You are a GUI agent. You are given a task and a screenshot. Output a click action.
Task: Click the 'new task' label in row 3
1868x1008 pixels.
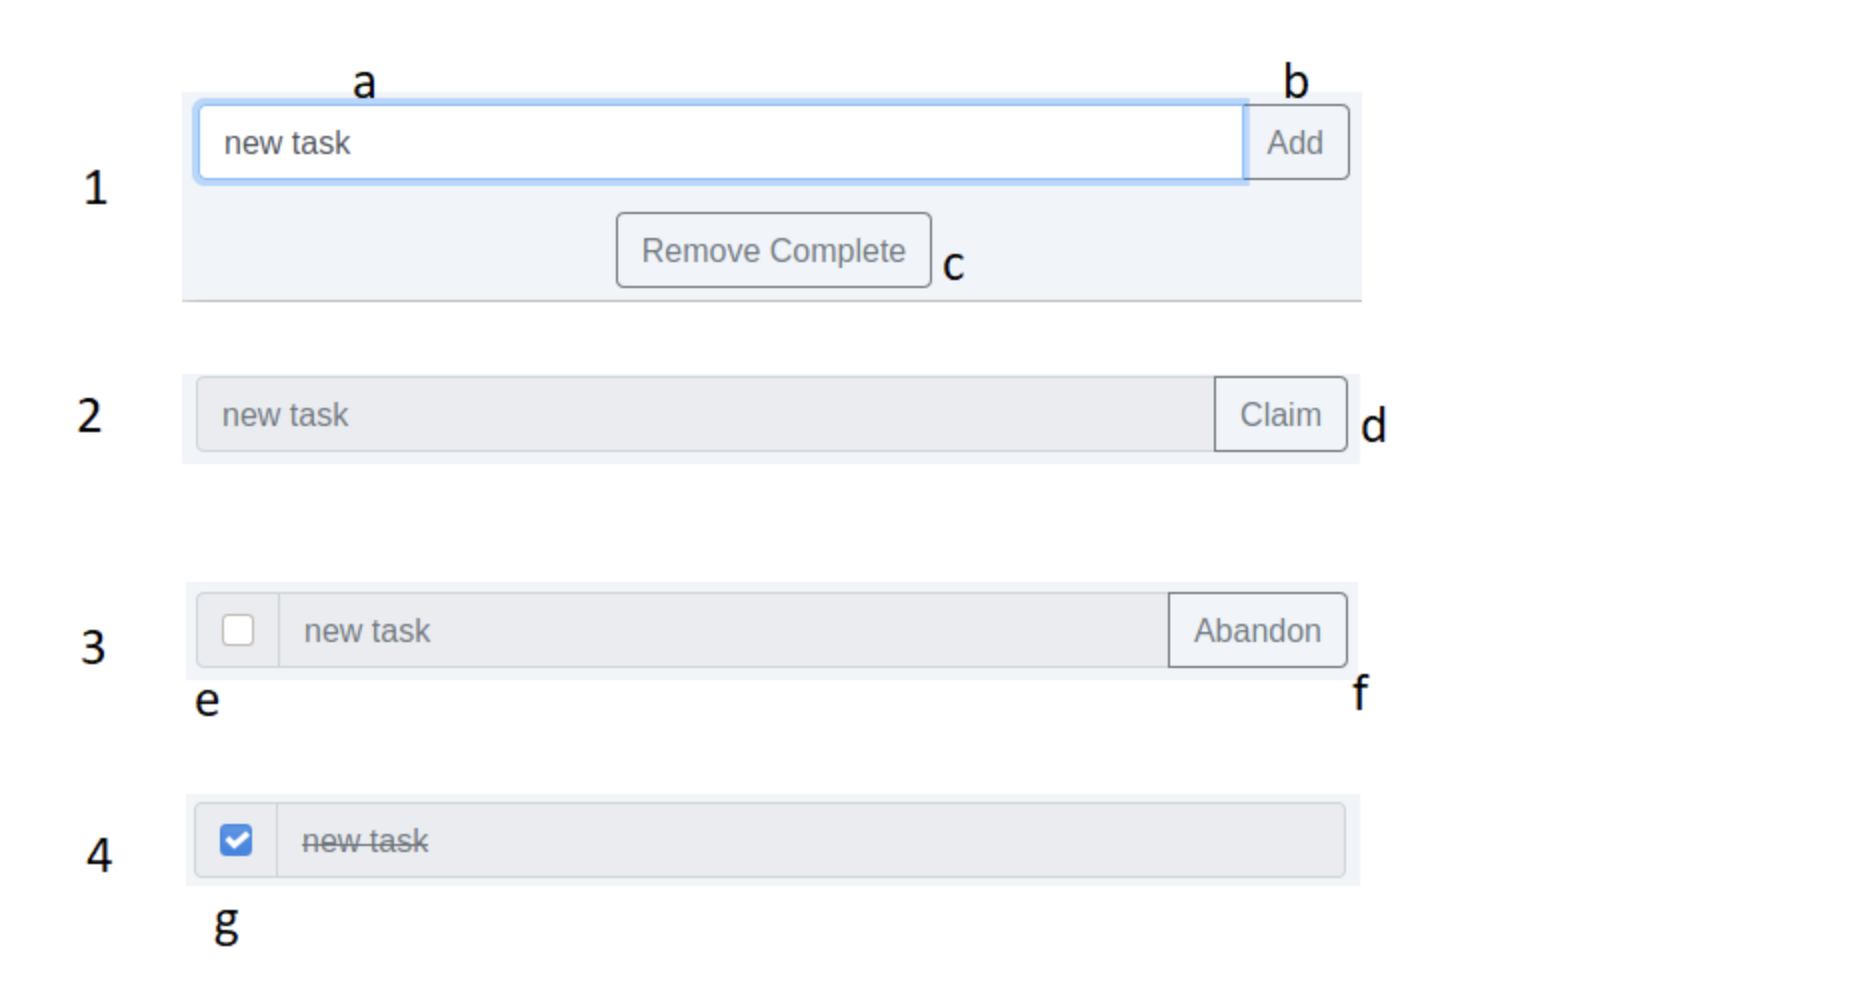(x=367, y=630)
